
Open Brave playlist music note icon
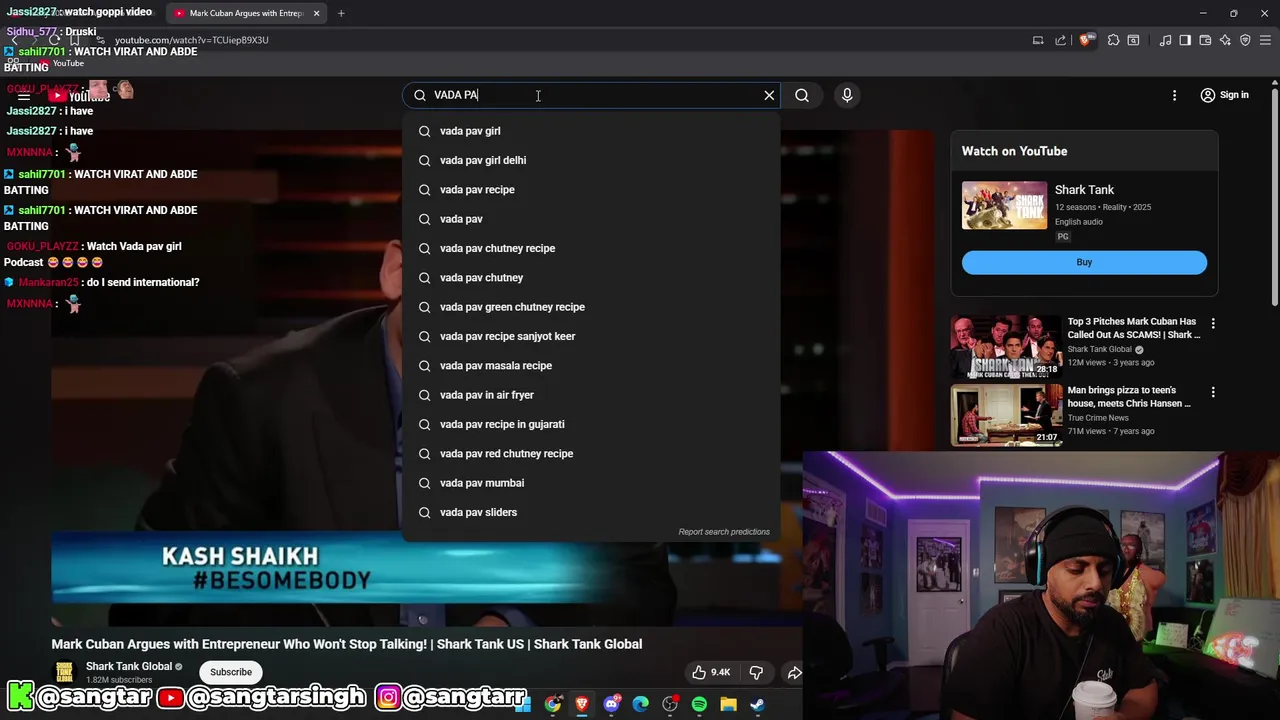pos(1165,40)
